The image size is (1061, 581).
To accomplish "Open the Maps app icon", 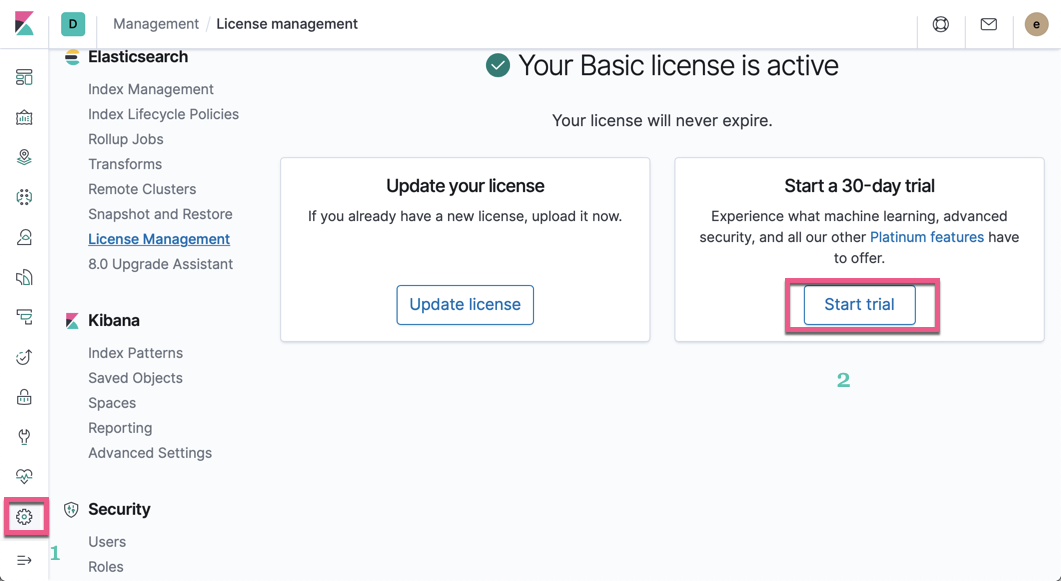I will (24, 158).
